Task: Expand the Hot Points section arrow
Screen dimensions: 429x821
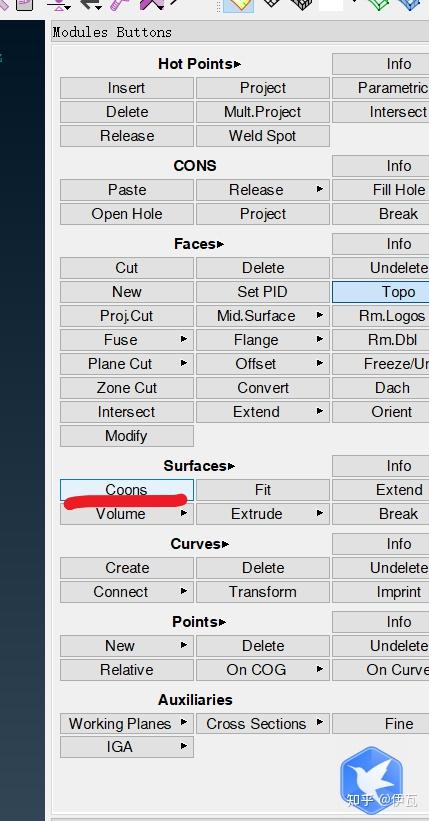Action: point(238,64)
